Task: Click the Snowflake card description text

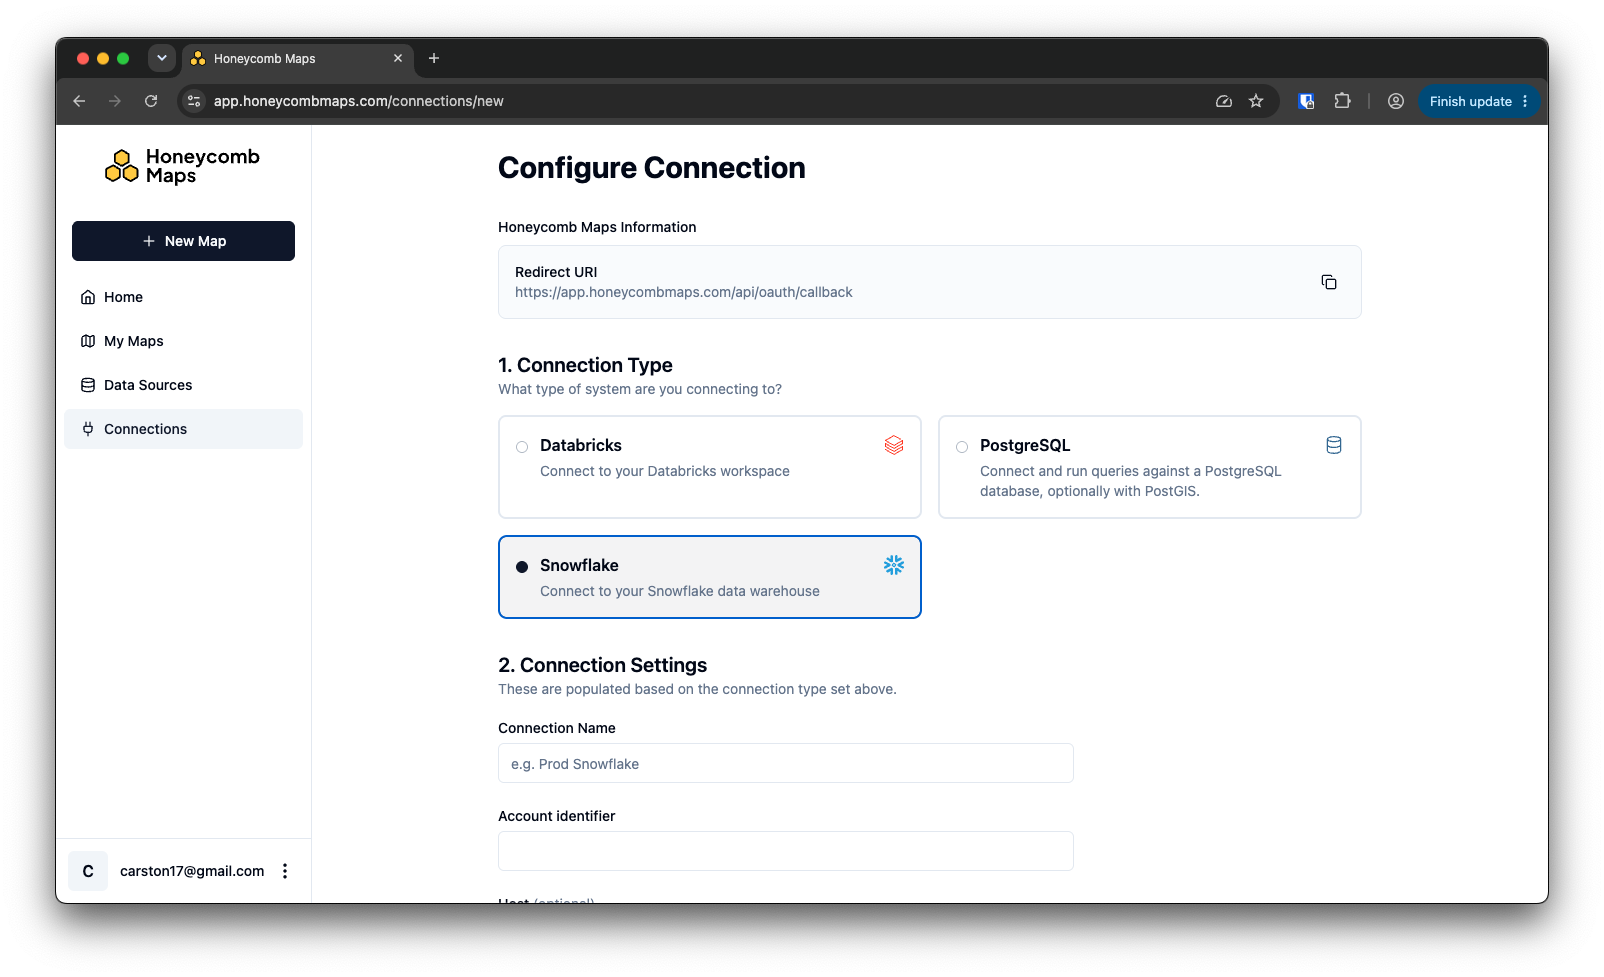Action: coord(680,591)
